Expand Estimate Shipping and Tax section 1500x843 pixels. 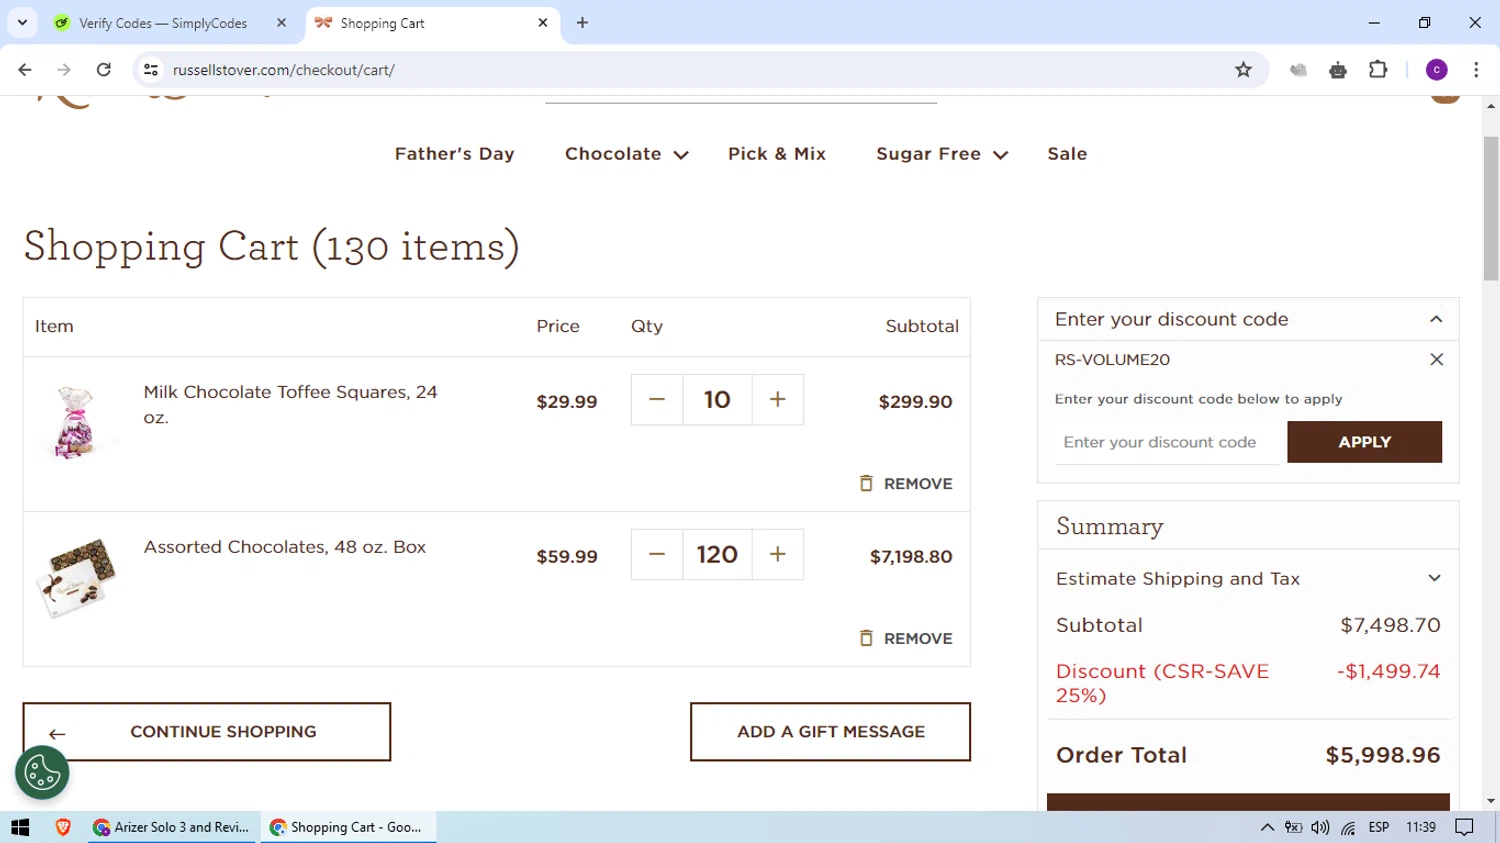pos(1434,579)
